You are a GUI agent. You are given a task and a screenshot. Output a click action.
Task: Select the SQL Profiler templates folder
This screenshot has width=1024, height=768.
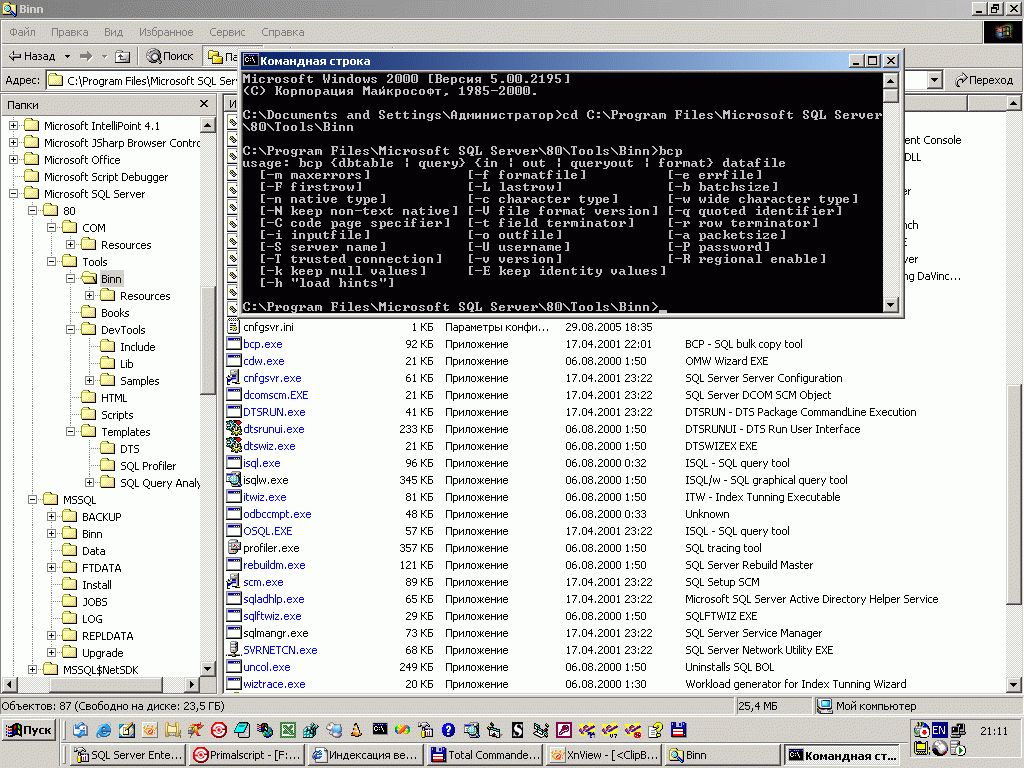pyautogui.click(x=148, y=466)
